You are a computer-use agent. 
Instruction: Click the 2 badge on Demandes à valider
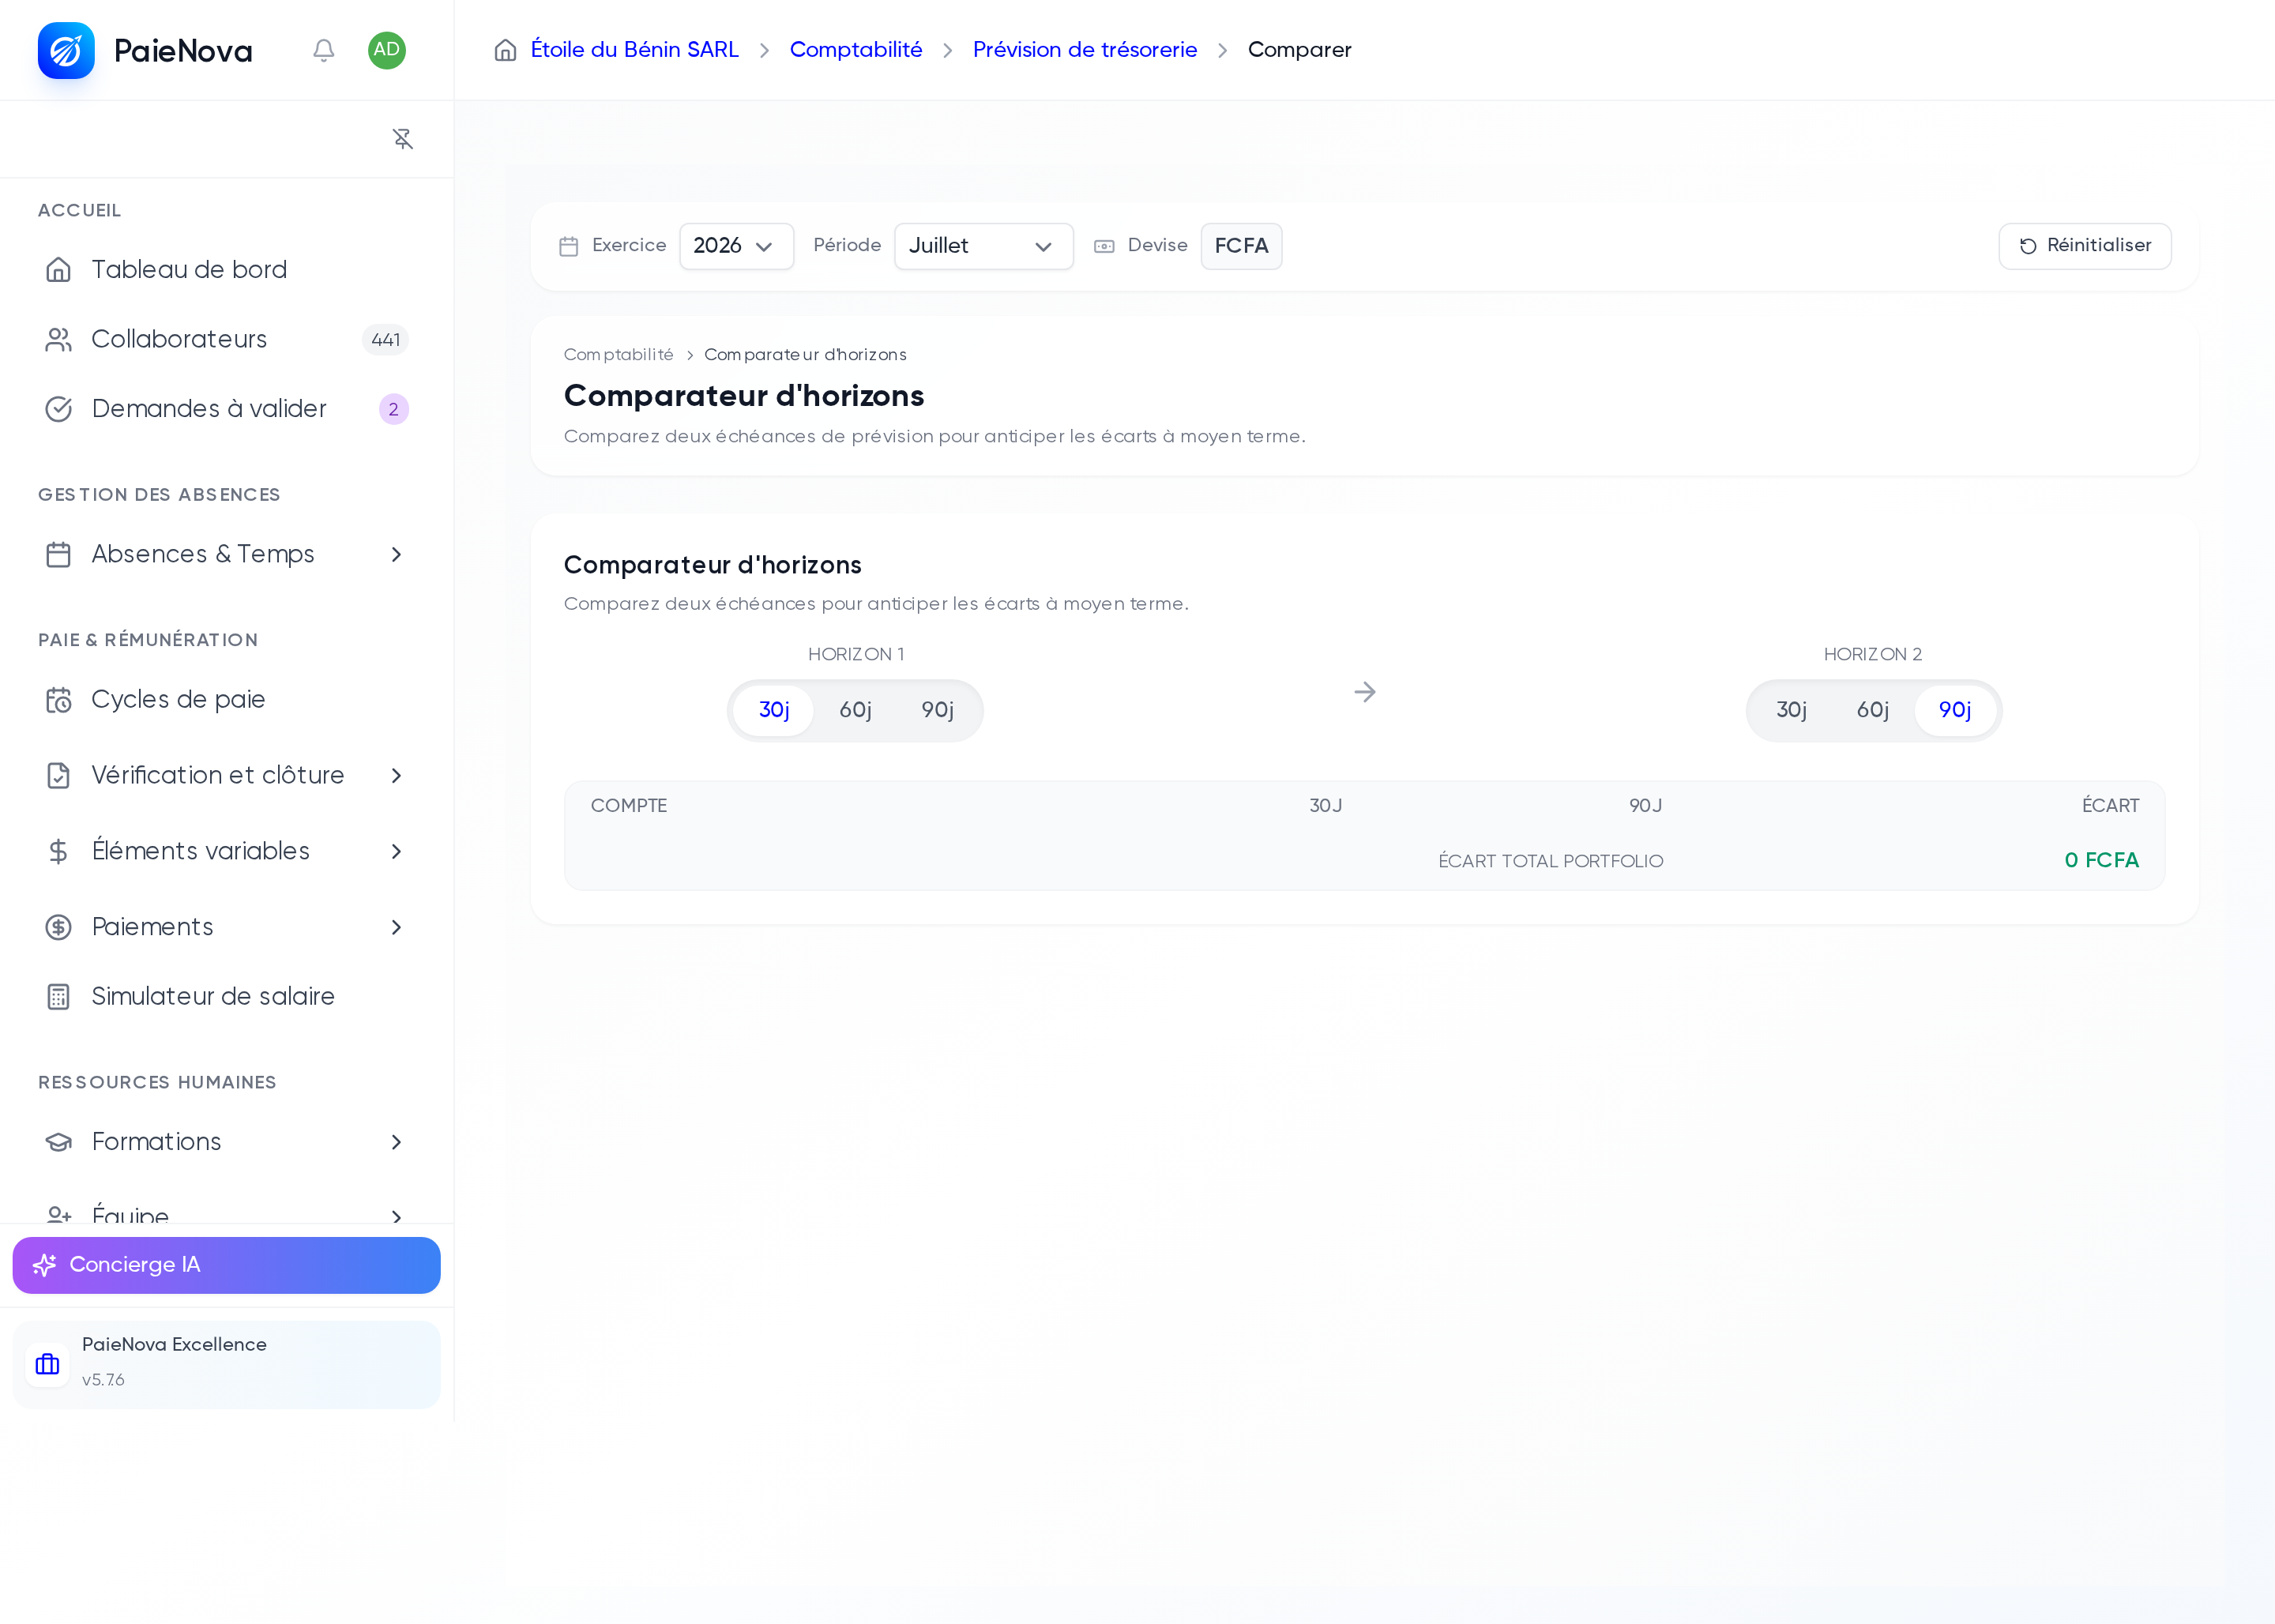[394, 409]
